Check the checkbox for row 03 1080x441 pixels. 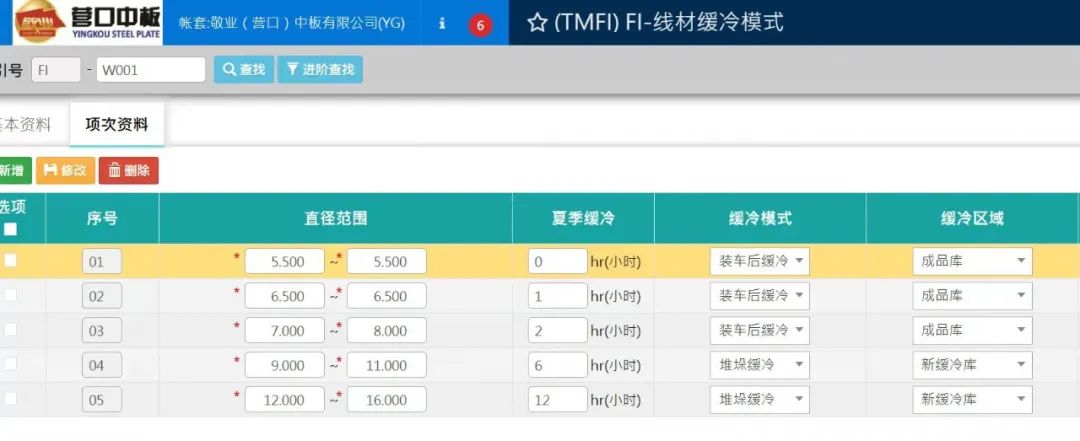[10, 329]
